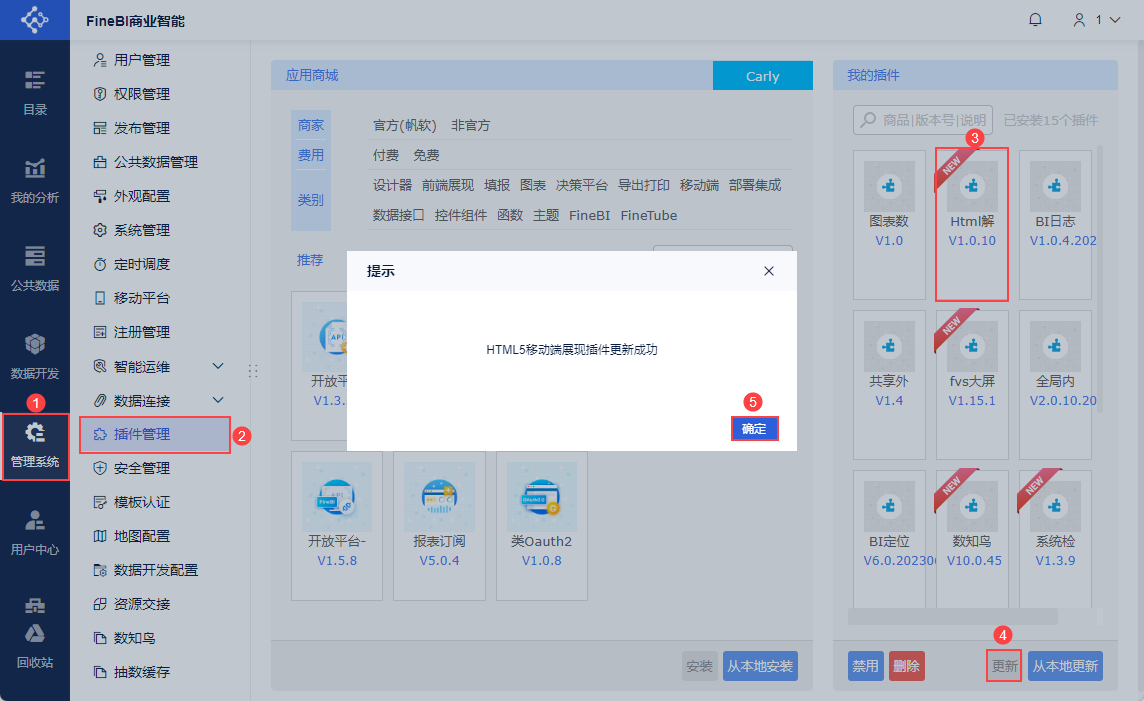Open 注册管理 menu item

pos(142,332)
